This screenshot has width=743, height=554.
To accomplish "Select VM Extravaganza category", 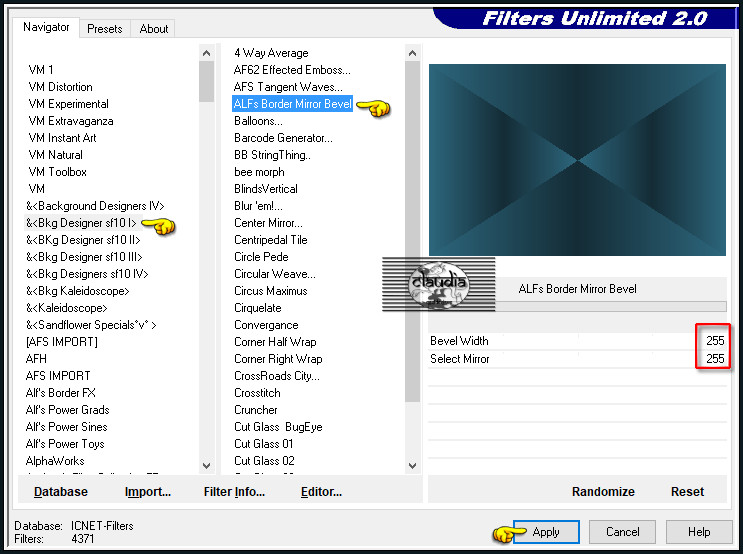I will (71, 121).
